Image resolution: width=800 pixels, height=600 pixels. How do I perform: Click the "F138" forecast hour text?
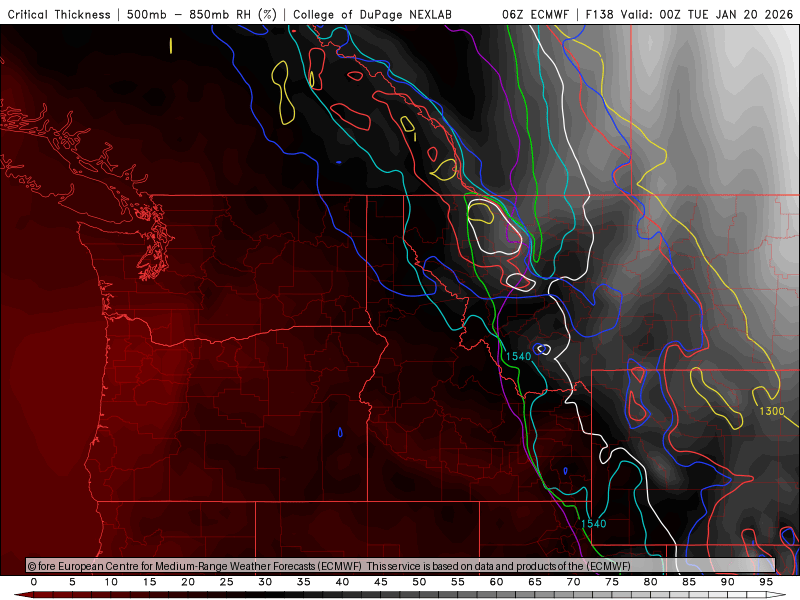tap(600, 14)
